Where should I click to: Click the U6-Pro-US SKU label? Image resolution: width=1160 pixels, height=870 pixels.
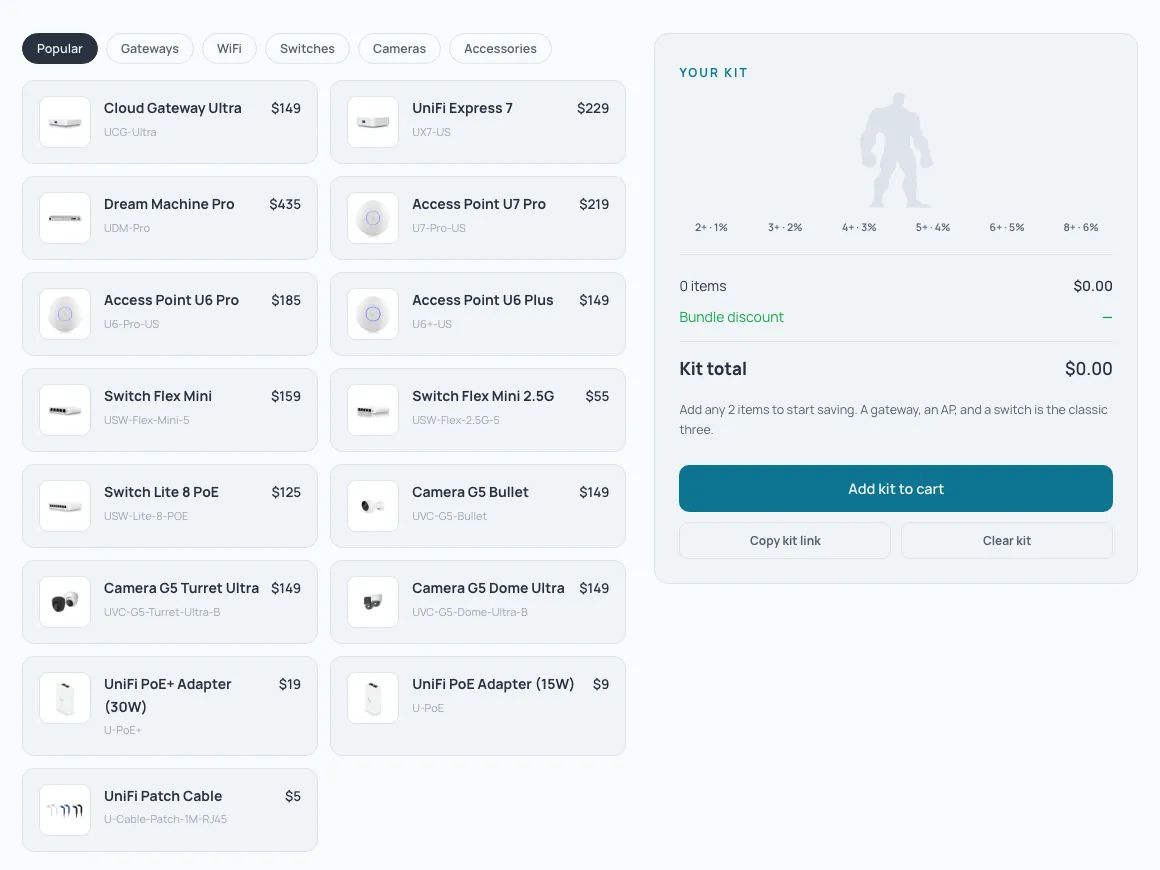point(132,324)
